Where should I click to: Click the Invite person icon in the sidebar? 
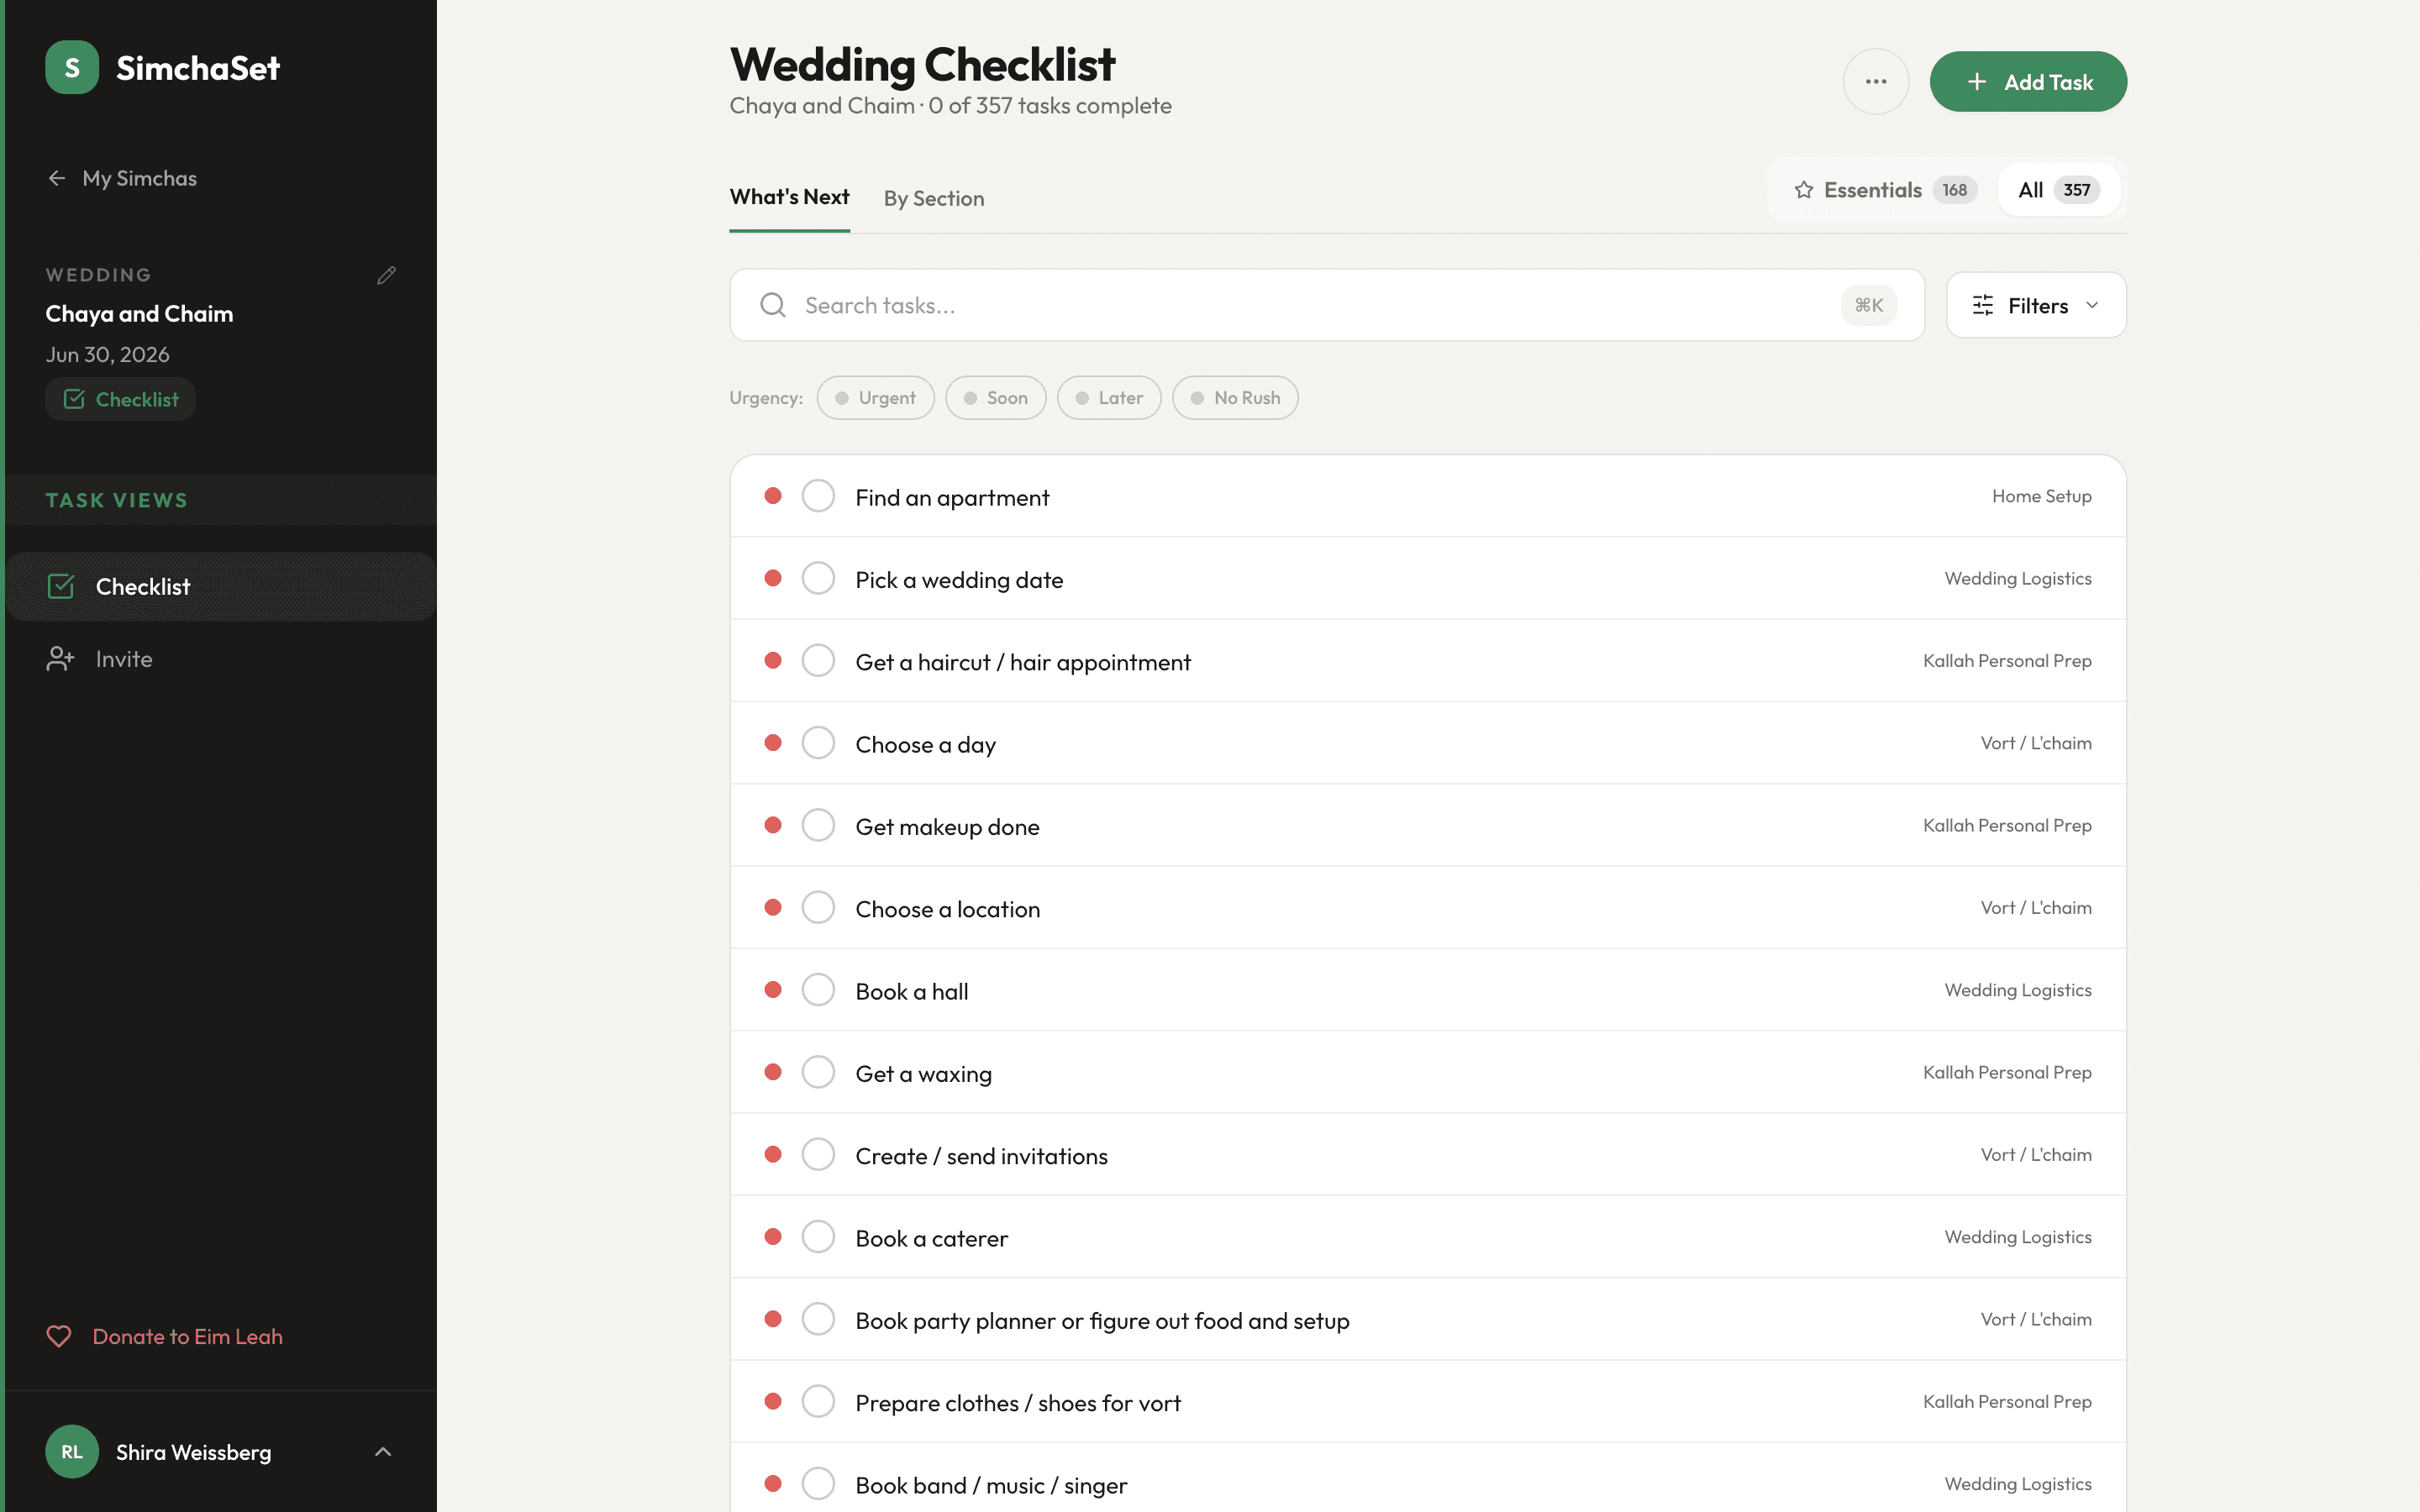tap(61, 658)
